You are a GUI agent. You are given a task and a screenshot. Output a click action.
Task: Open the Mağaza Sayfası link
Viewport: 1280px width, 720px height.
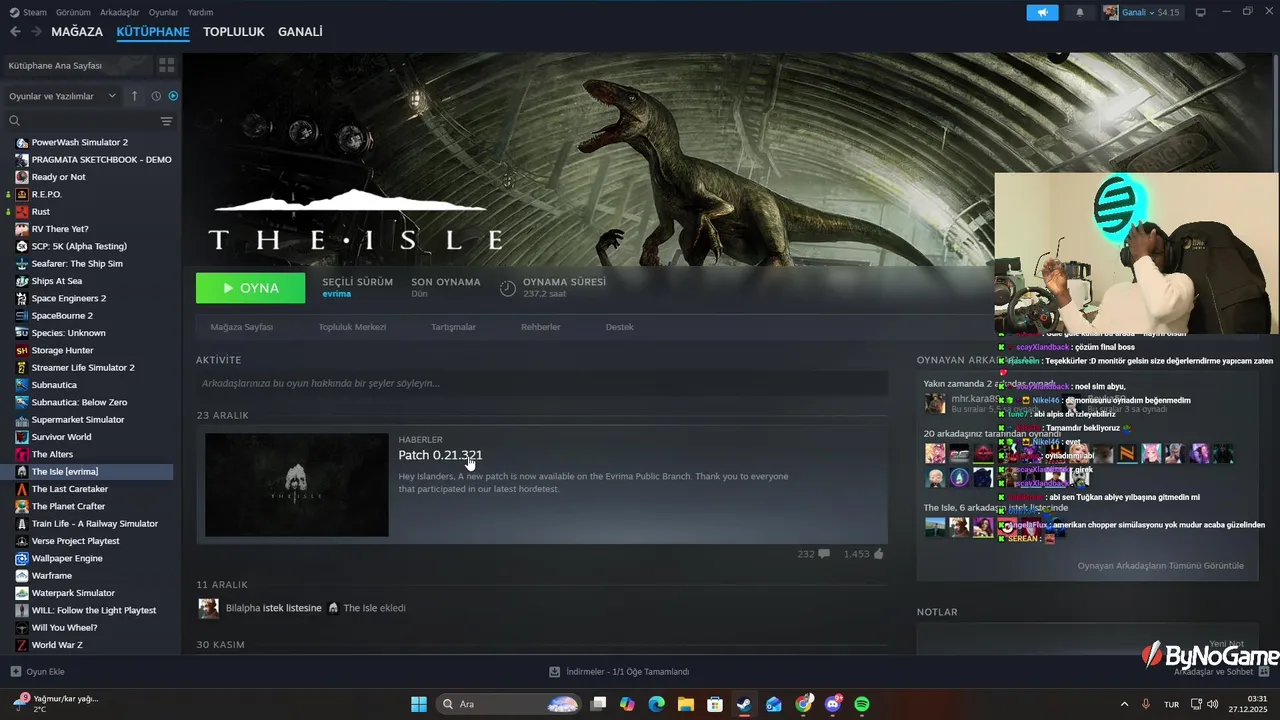point(241,327)
